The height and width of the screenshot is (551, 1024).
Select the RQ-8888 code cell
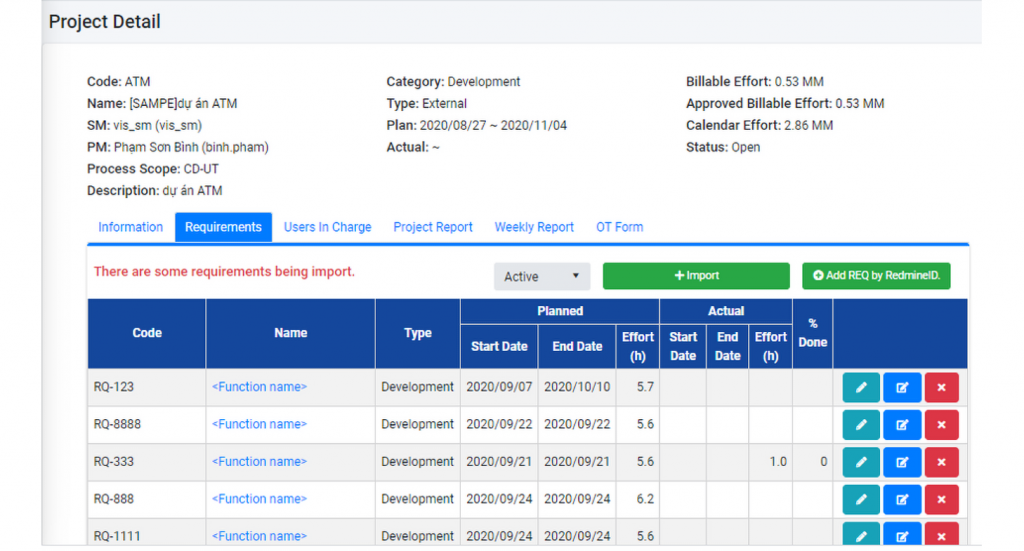(x=147, y=424)
